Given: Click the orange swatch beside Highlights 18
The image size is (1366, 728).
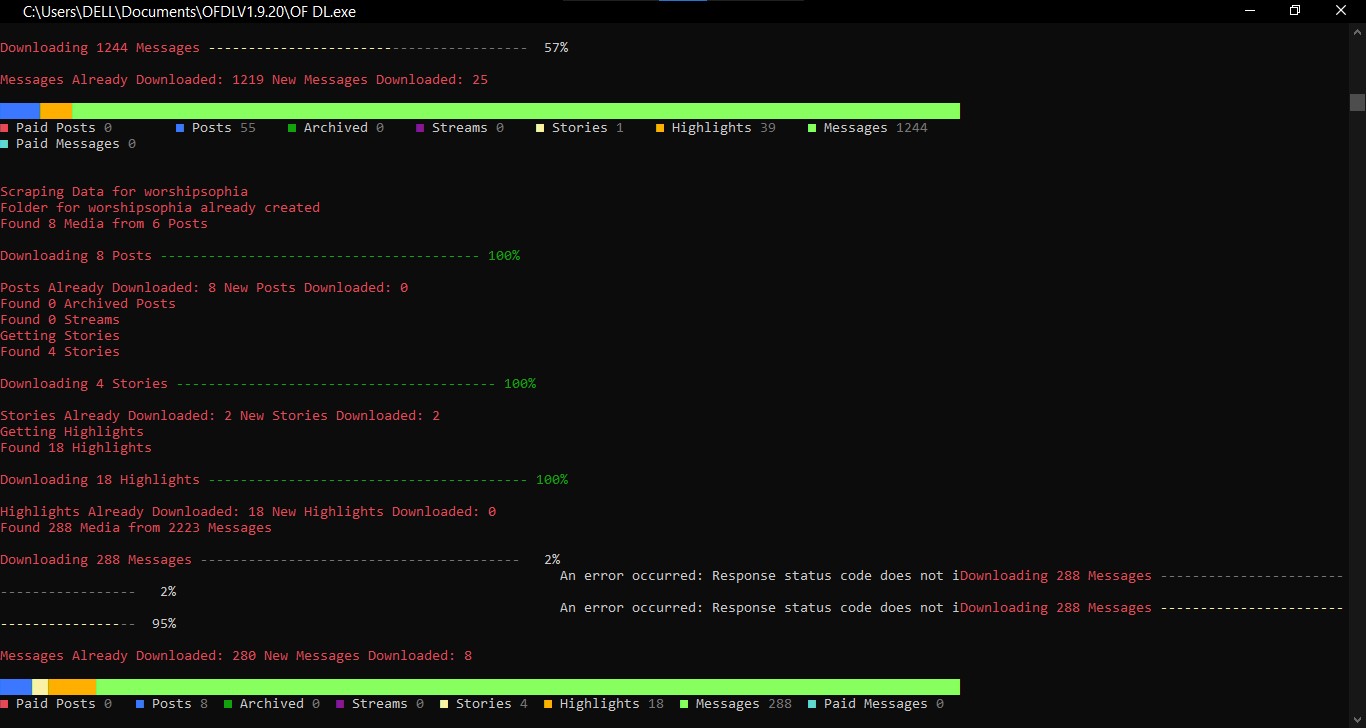Looking at the screenshot, I should [548, 704].
